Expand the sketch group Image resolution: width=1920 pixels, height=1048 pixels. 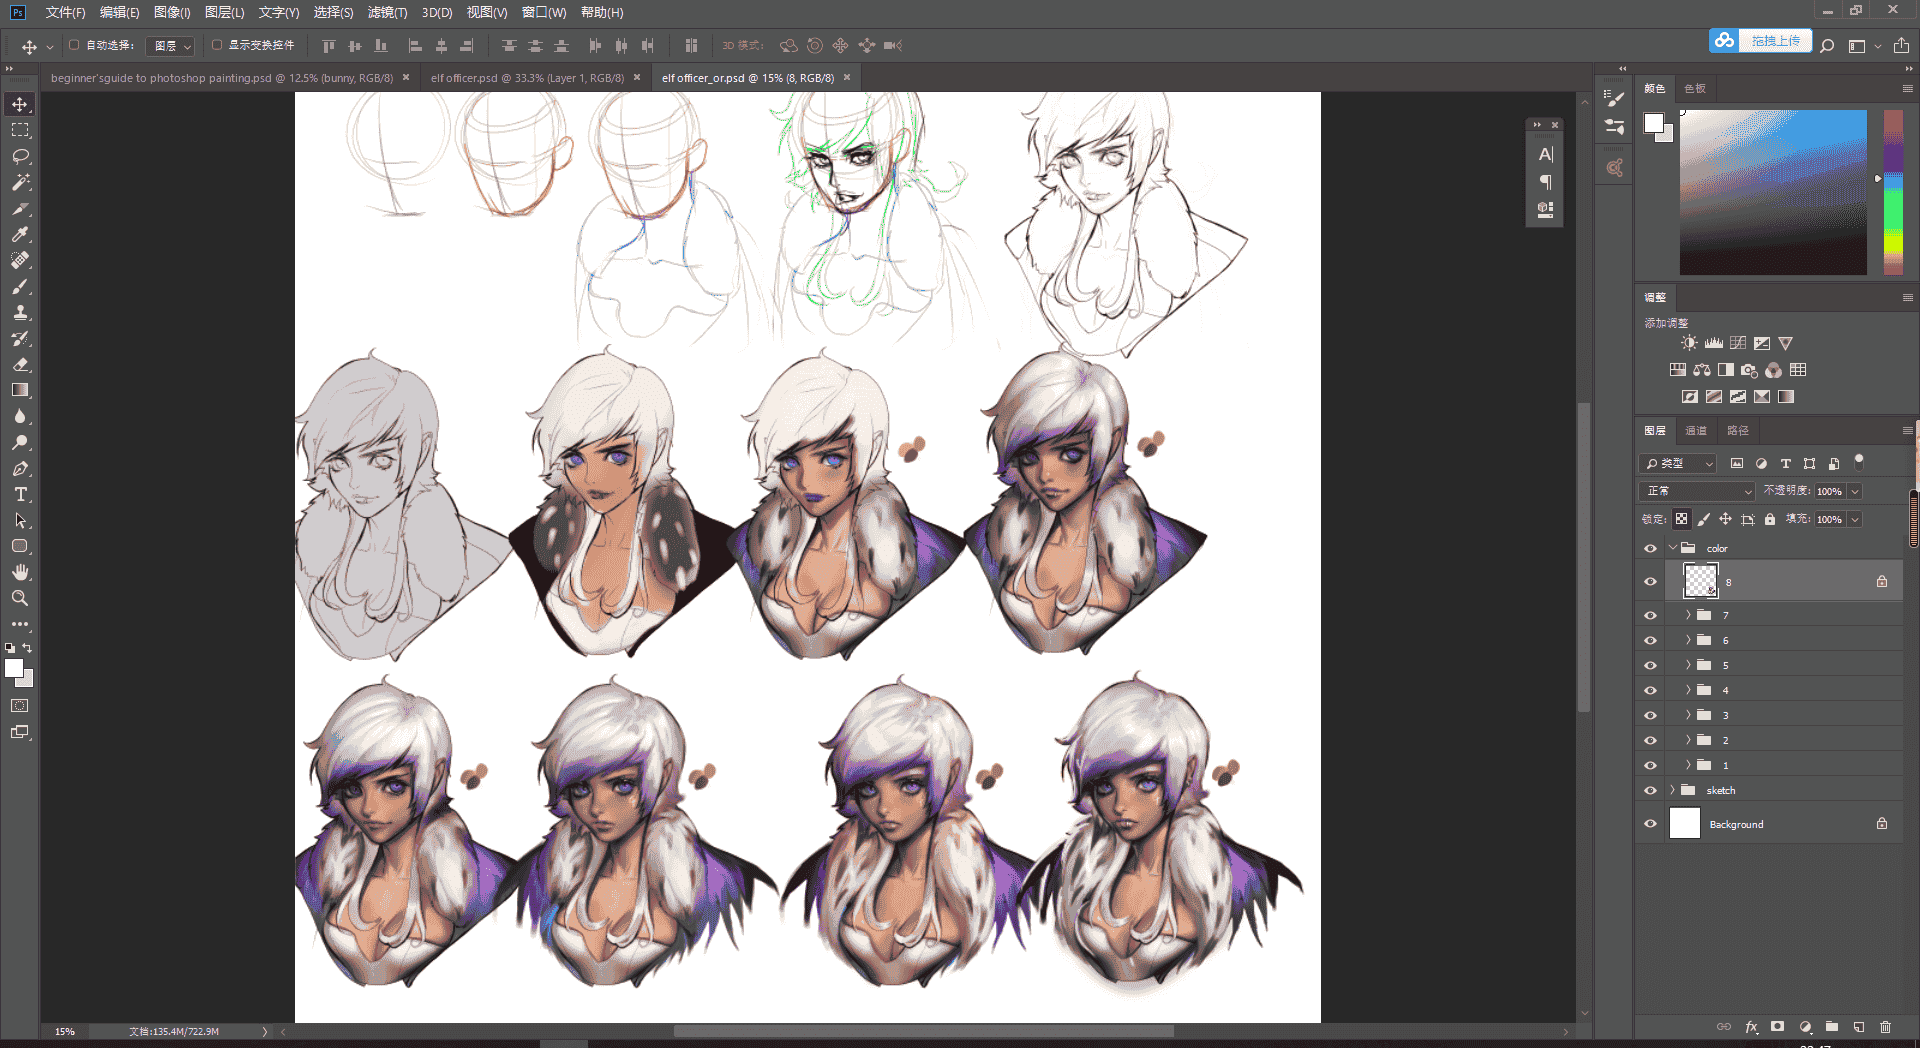[1672, 790]
